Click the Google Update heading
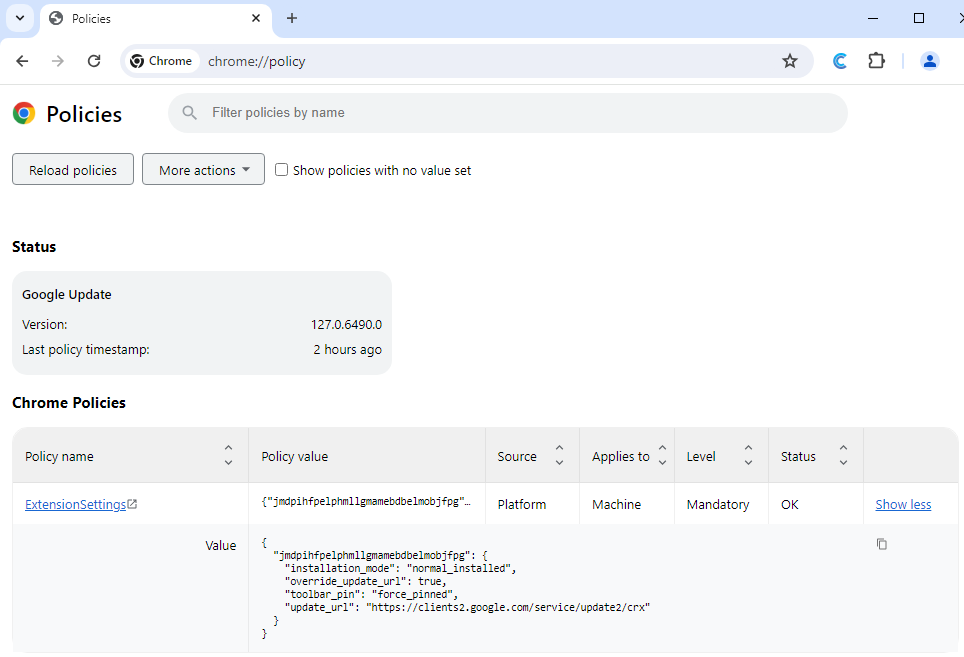 pos(66,294)
